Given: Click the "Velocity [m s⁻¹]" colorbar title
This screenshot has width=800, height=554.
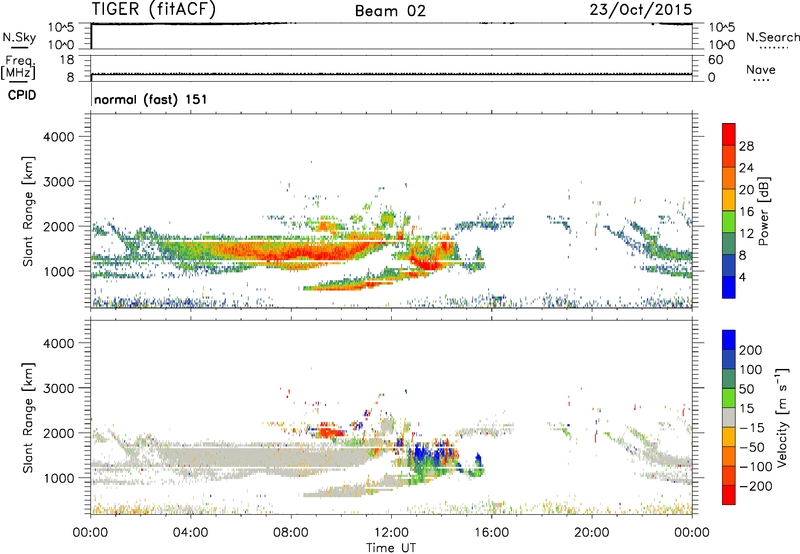Looking at the screenshot, I should point(783,417).
